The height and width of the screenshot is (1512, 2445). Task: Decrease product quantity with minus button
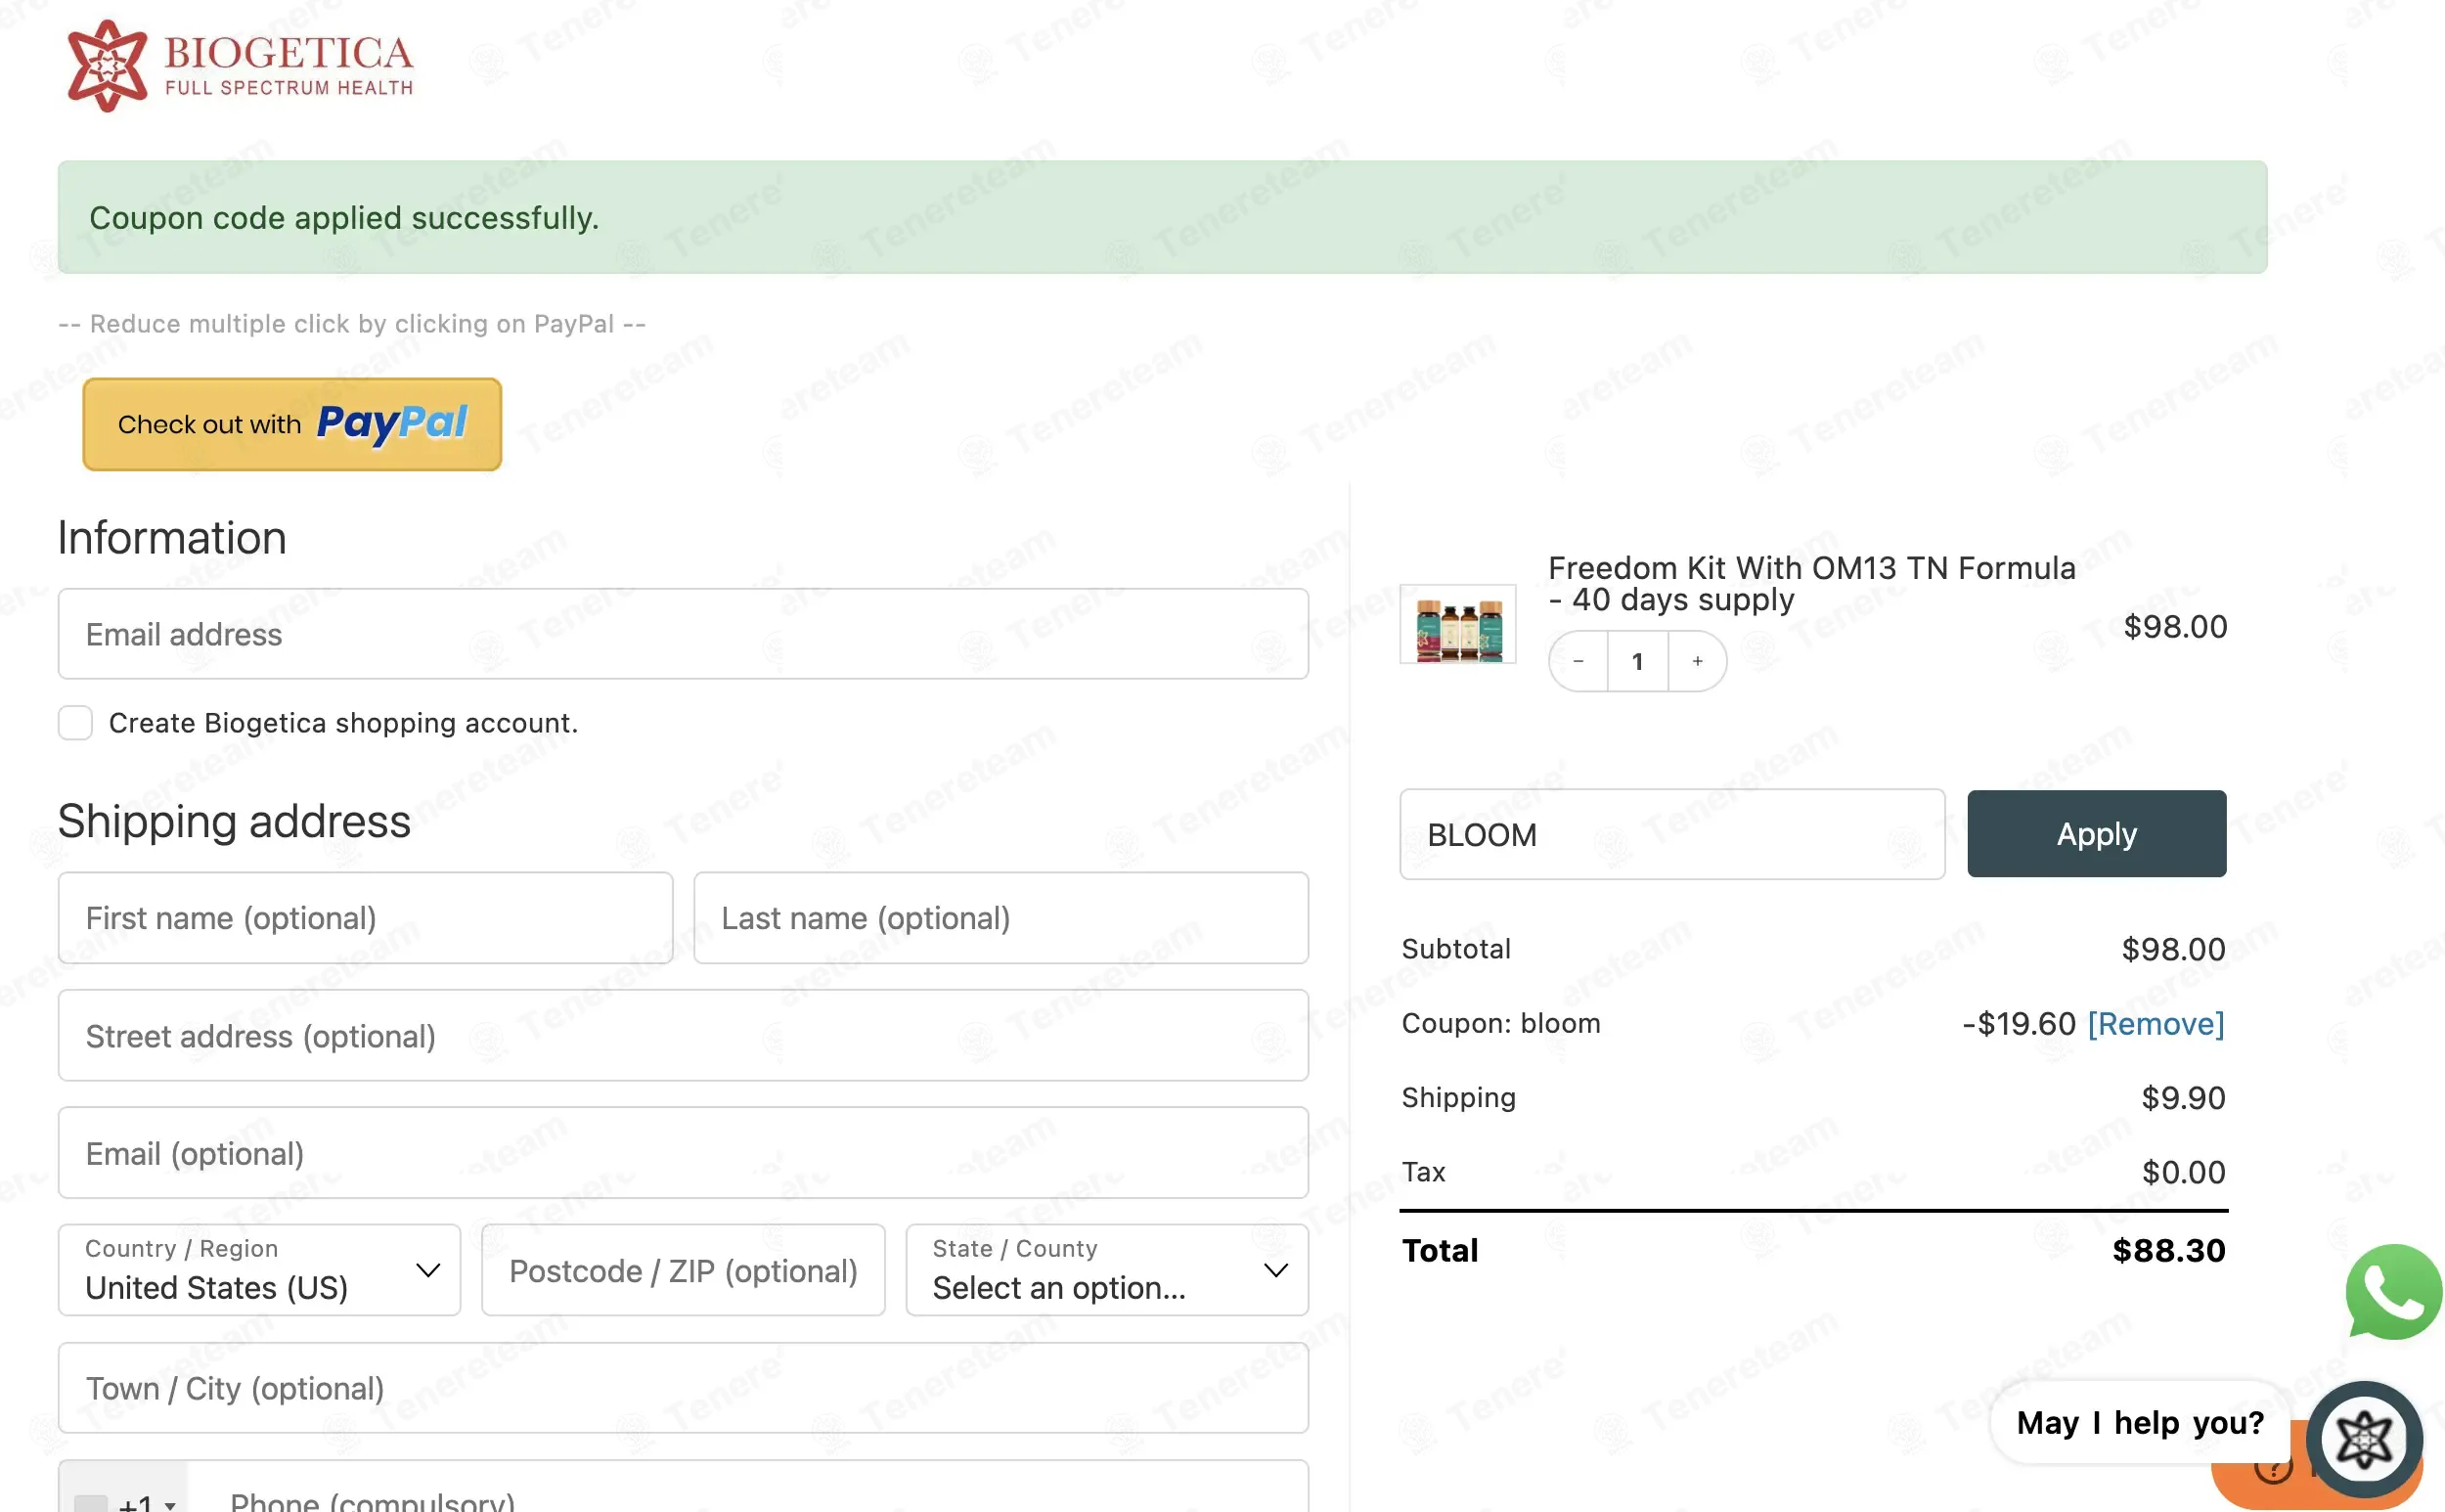[x=1578, y=661]
